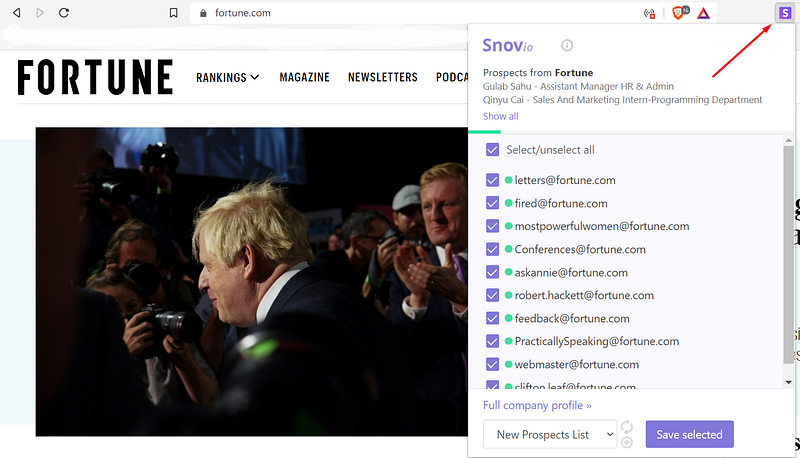Open Full company profile link
This screenshot has width=800, height=458.
click(537, 405)
